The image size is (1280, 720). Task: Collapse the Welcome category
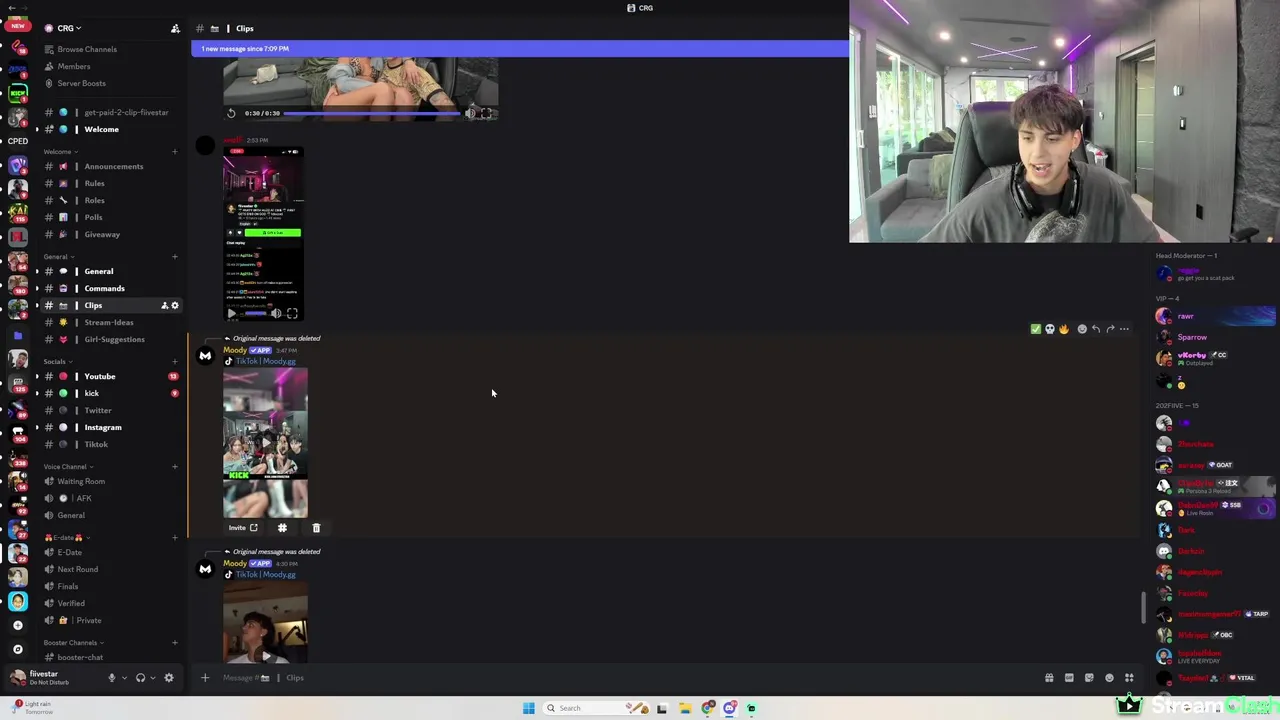click(x=60, y=151)
